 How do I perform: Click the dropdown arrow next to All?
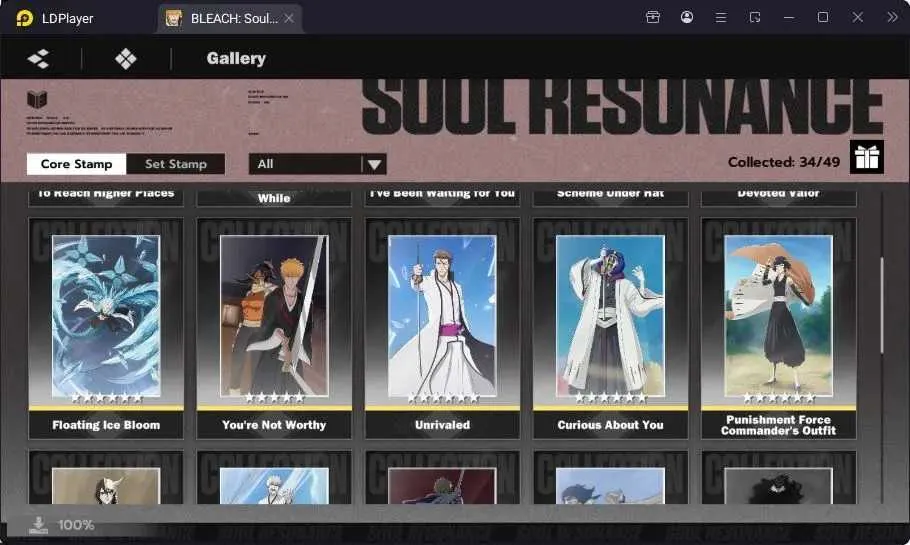374,165
